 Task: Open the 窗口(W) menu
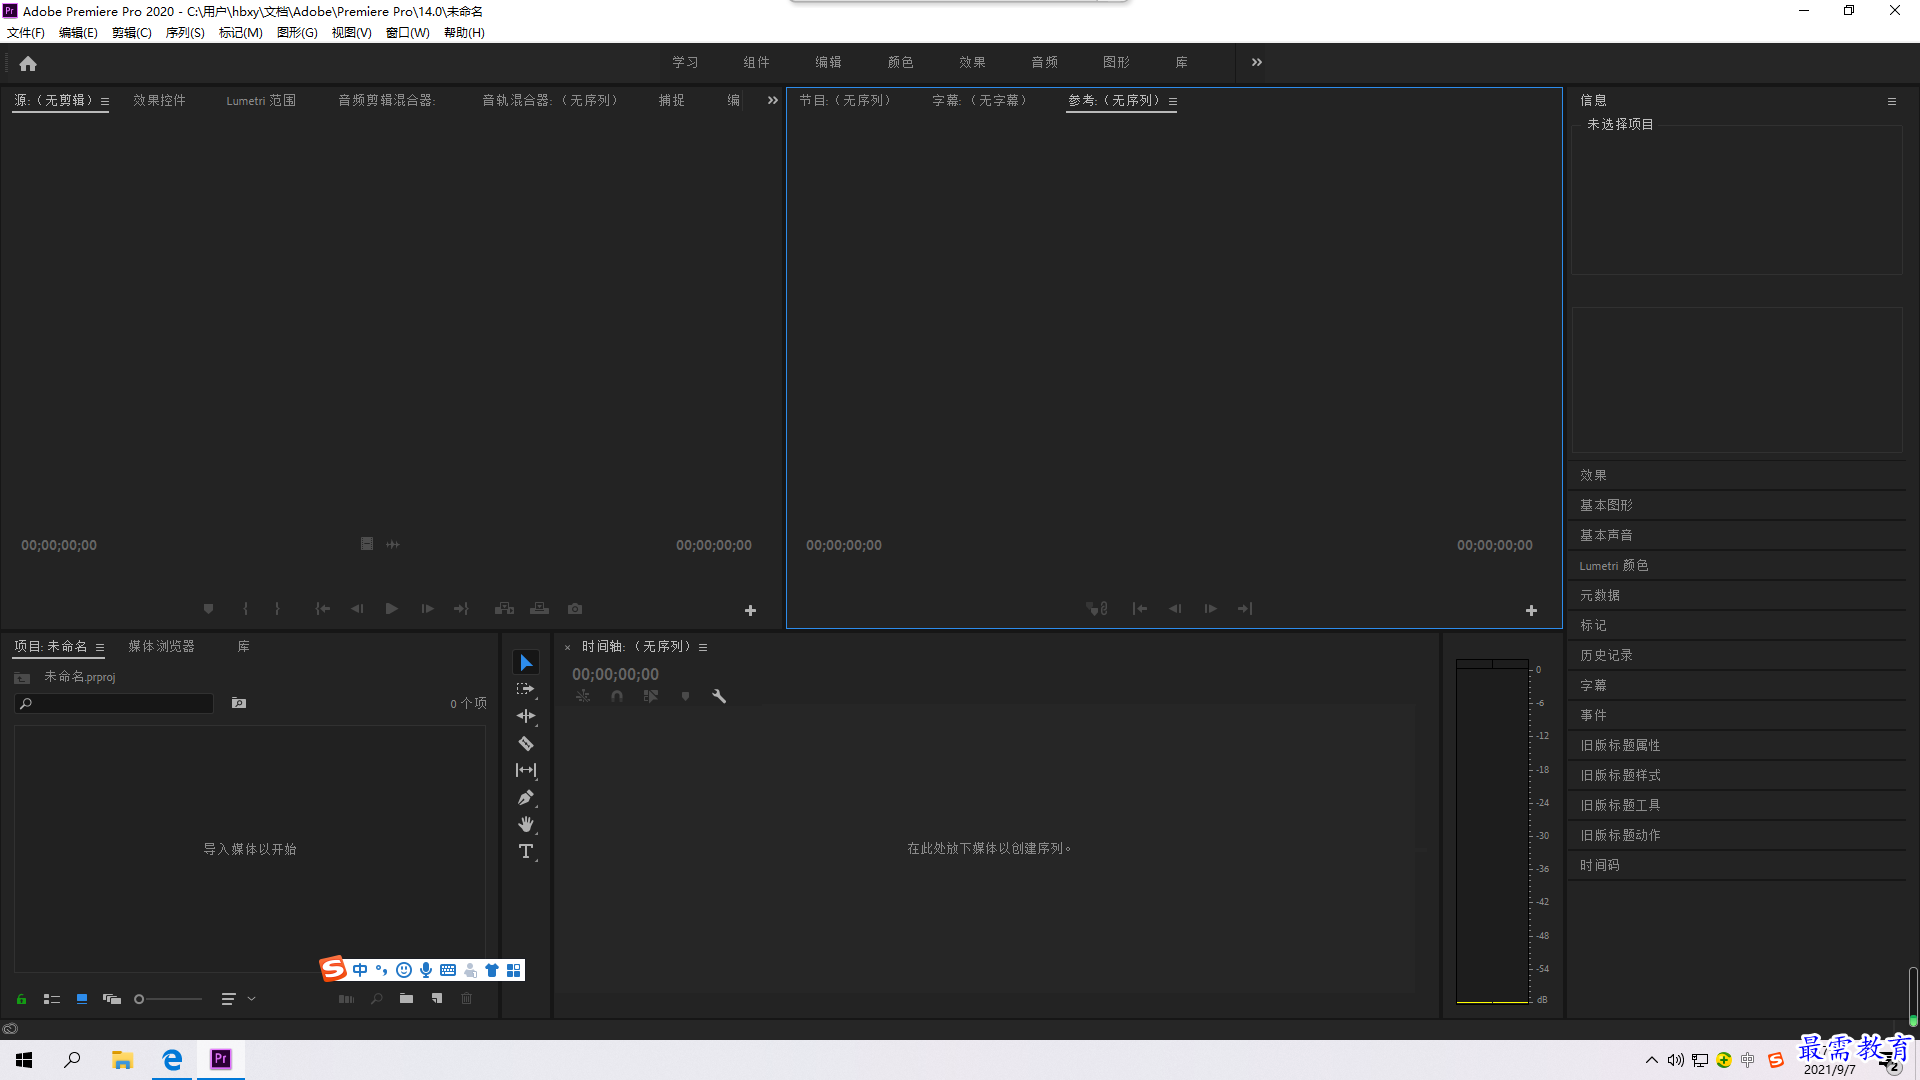pos(408,33)
